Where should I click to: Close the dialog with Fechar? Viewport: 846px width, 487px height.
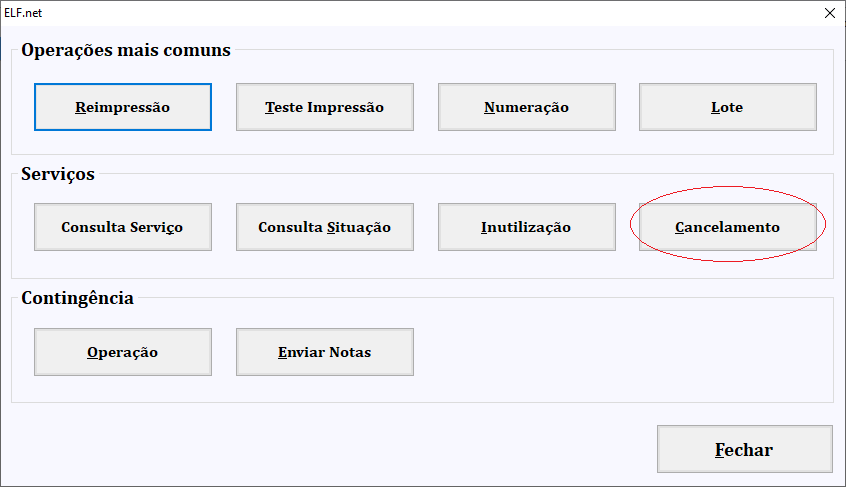(745, 449)
